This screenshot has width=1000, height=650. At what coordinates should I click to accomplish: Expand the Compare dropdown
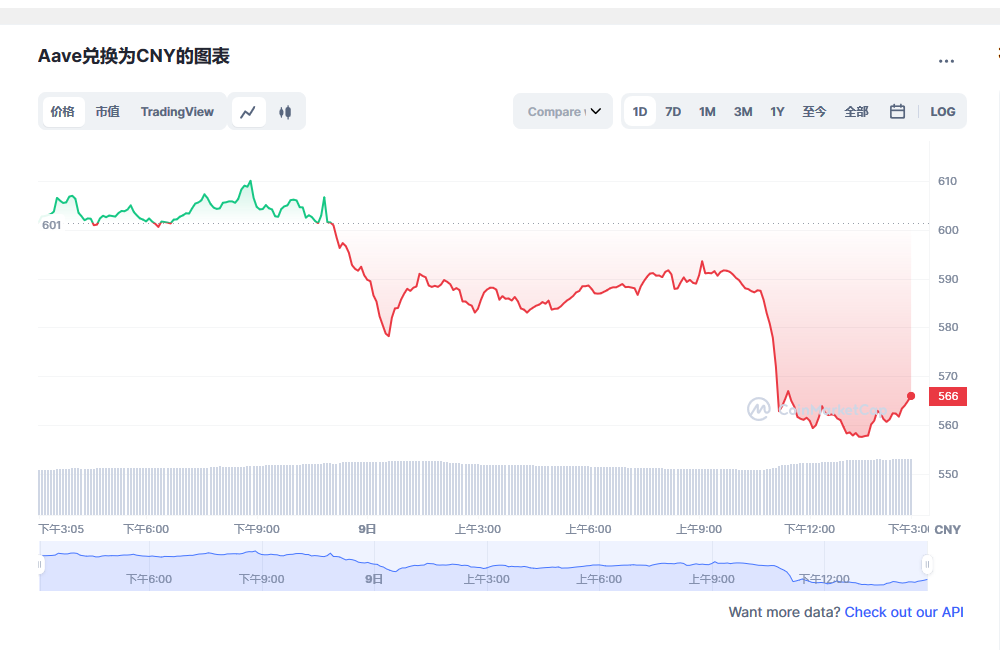563,112
